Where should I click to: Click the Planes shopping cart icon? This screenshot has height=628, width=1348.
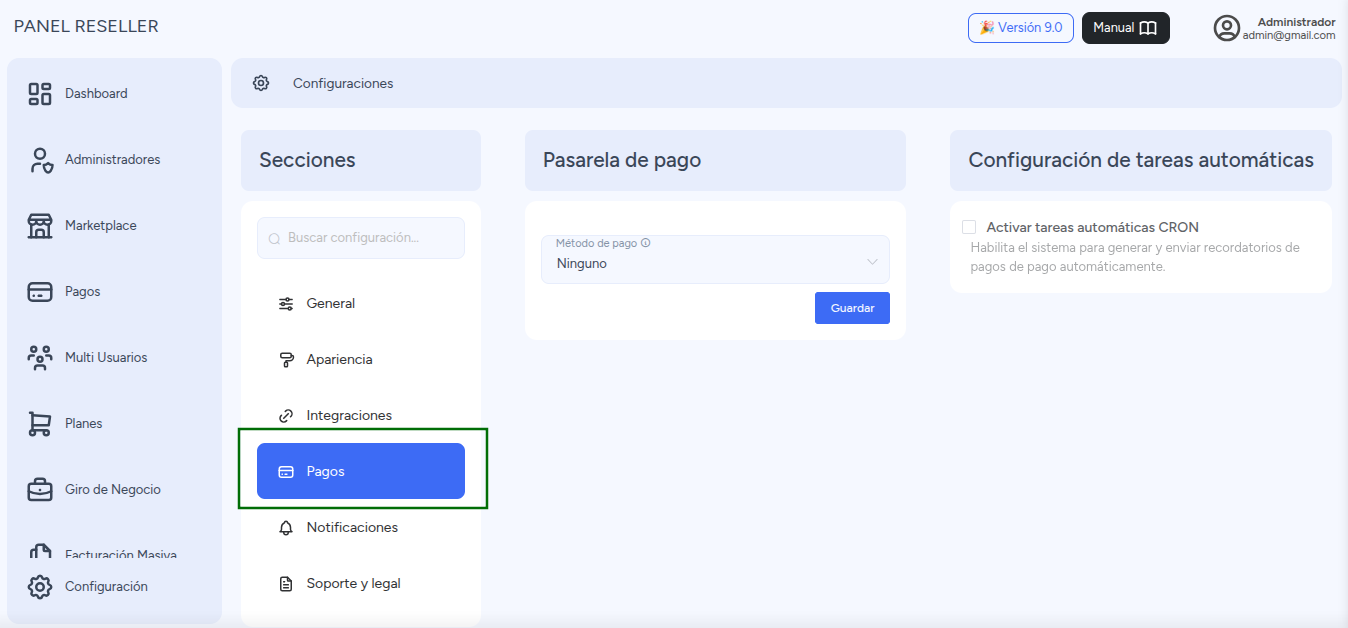pos(40,424)
